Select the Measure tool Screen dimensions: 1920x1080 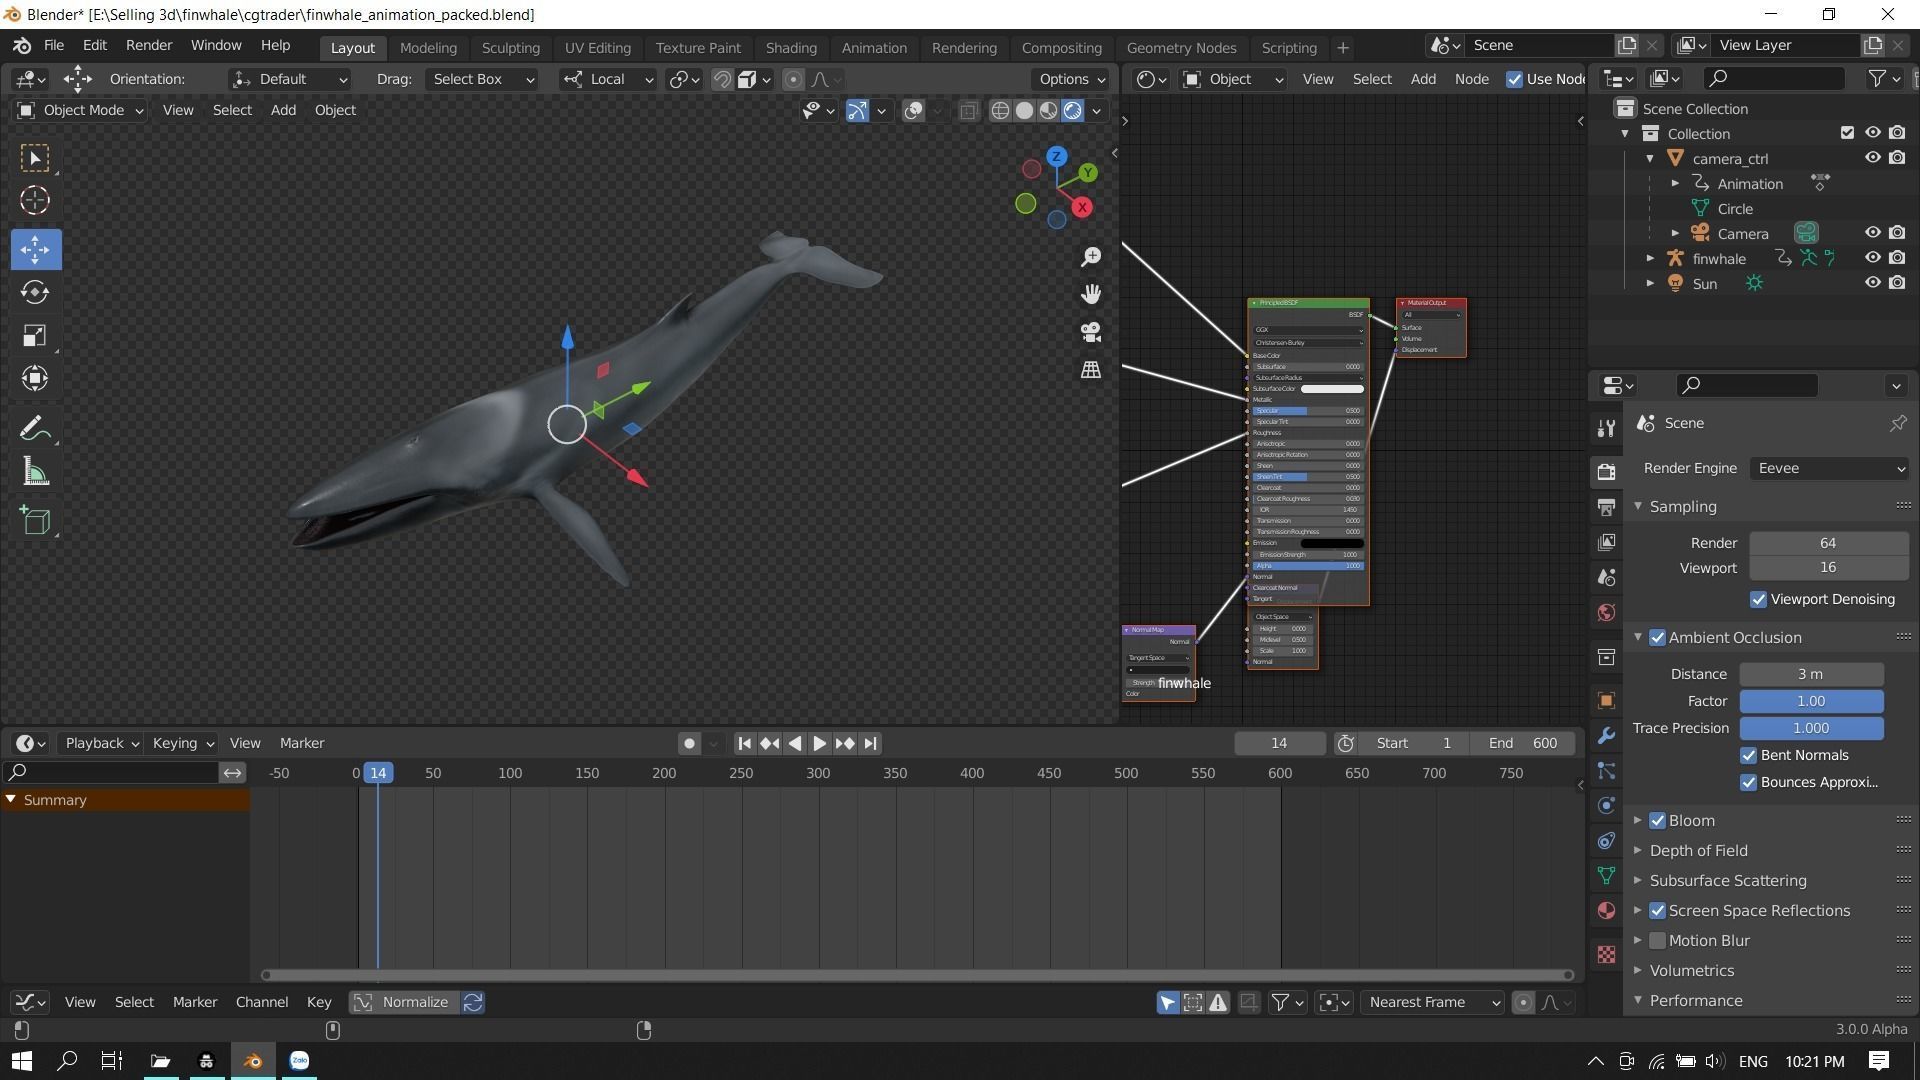pos(35,473)
